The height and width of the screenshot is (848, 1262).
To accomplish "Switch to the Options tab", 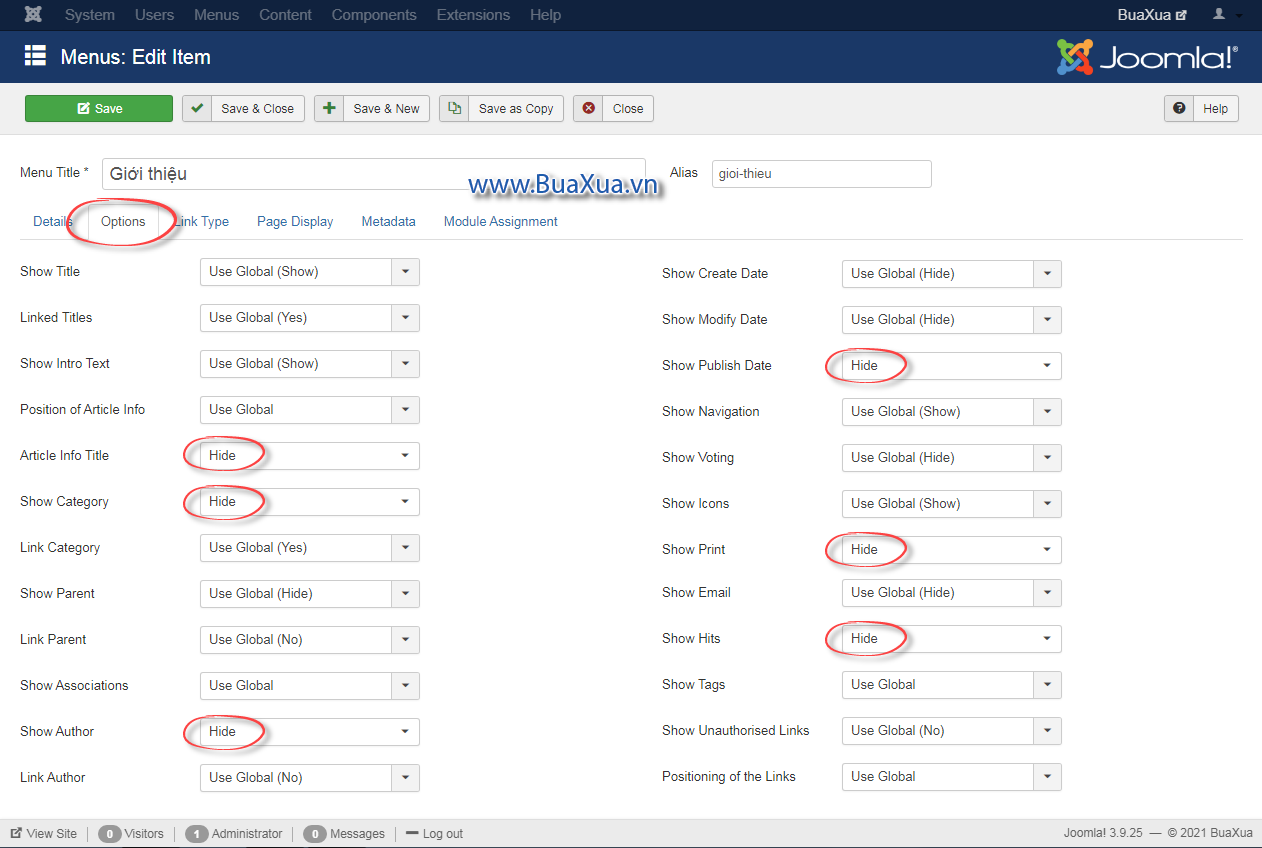I will [x=123, y=222].
